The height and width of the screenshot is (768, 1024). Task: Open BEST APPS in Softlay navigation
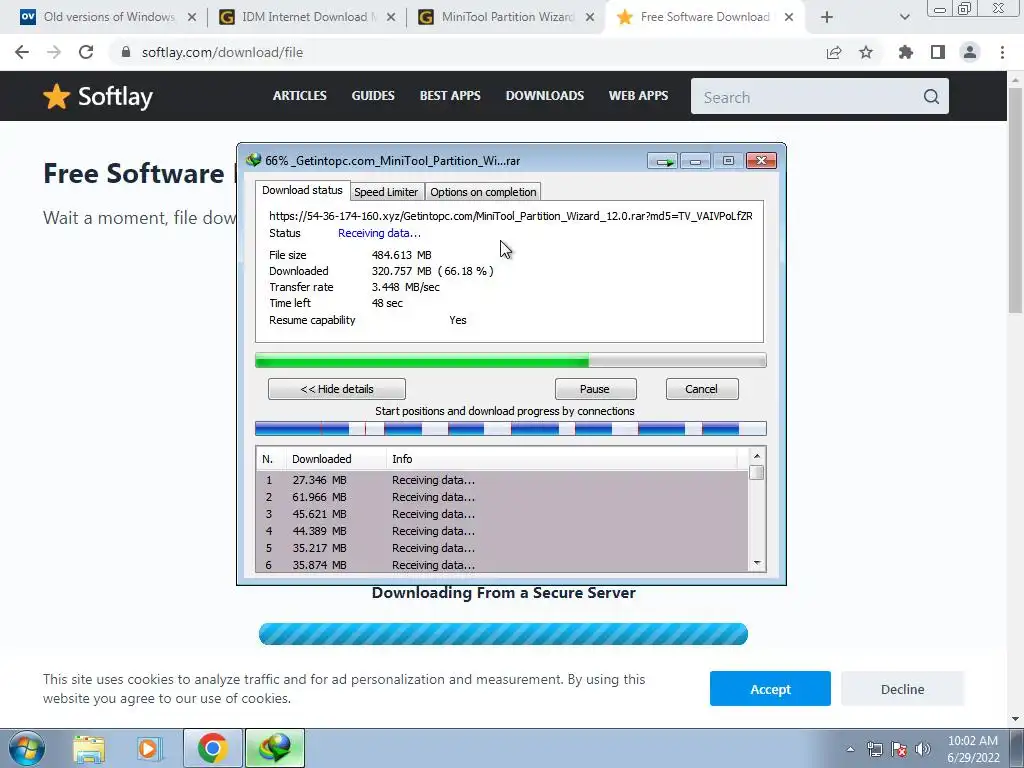(450, 95)
